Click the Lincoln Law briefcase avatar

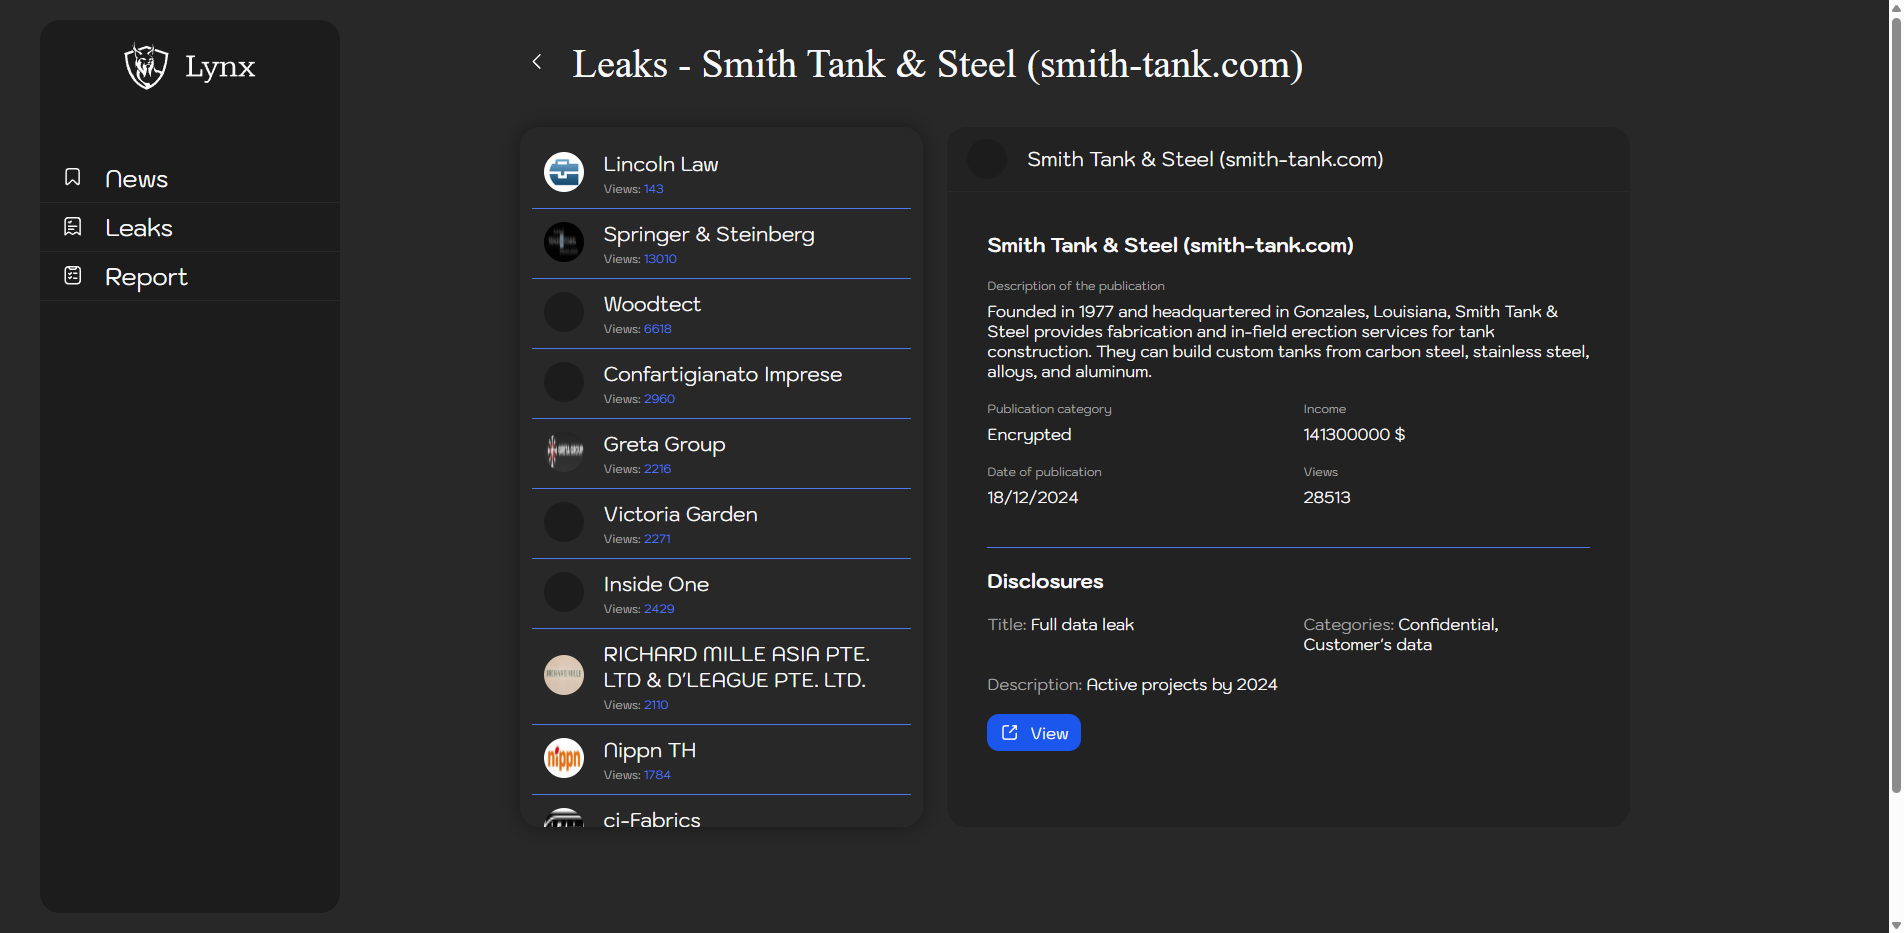point(564,172)
